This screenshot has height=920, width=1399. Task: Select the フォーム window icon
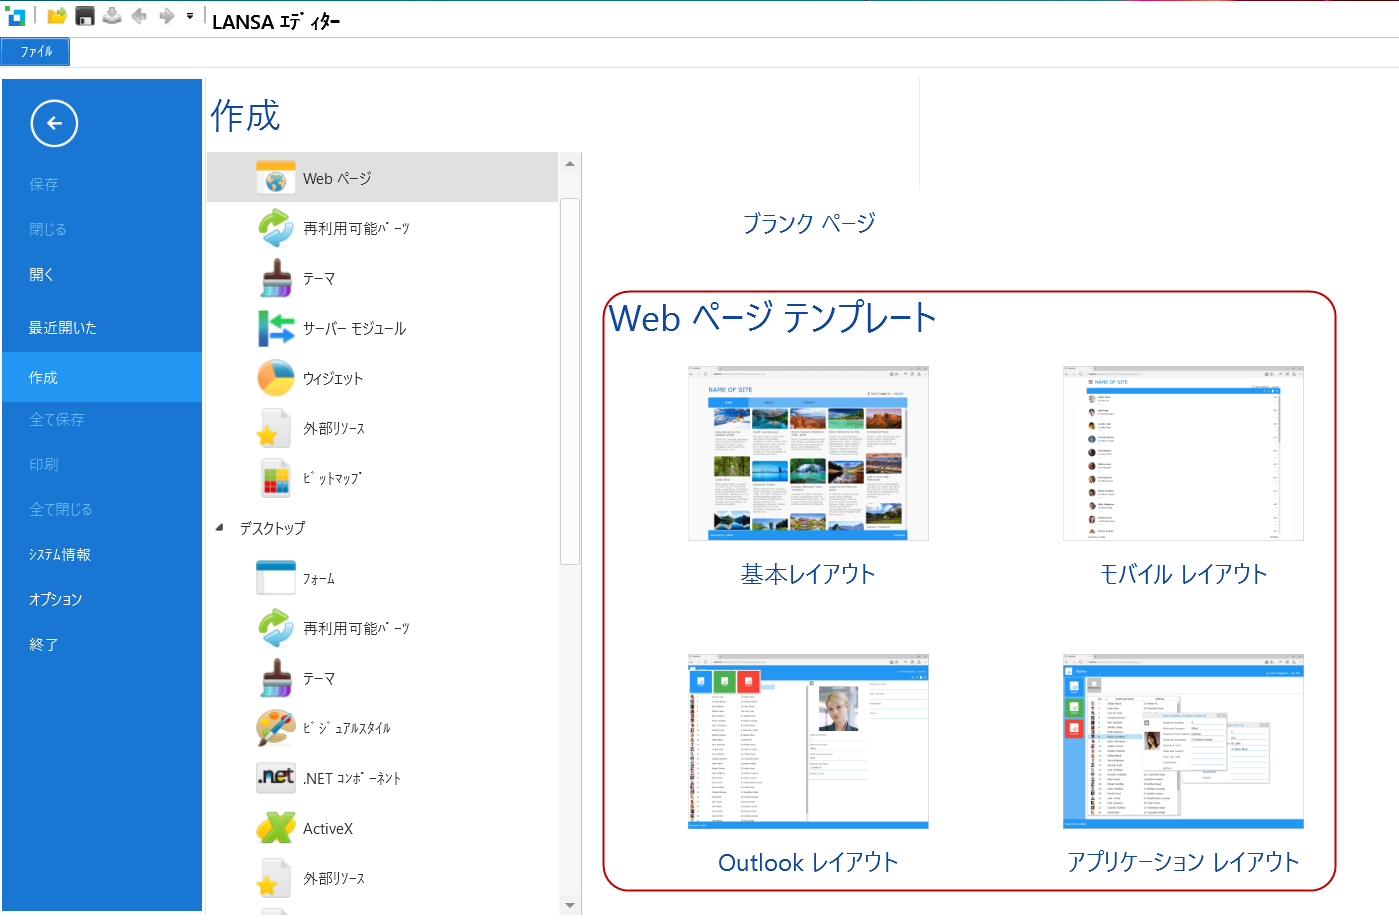pyautogui.click(x=276, y=578)
